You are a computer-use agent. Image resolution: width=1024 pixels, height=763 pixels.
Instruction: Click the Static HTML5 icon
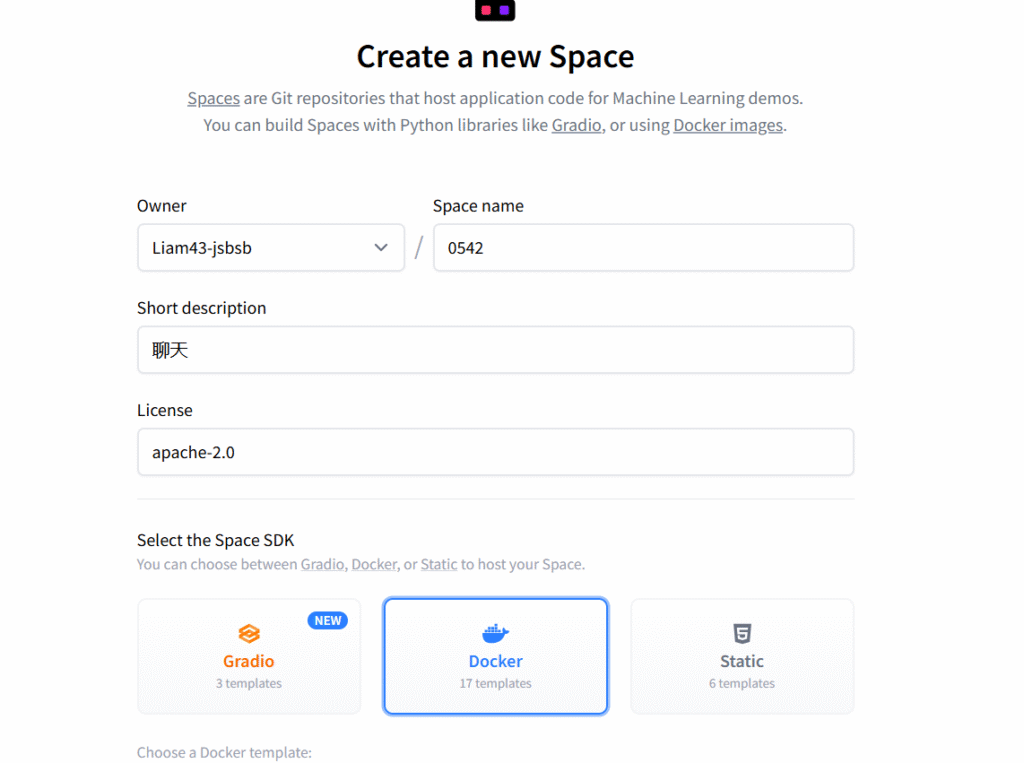(742, 633)
